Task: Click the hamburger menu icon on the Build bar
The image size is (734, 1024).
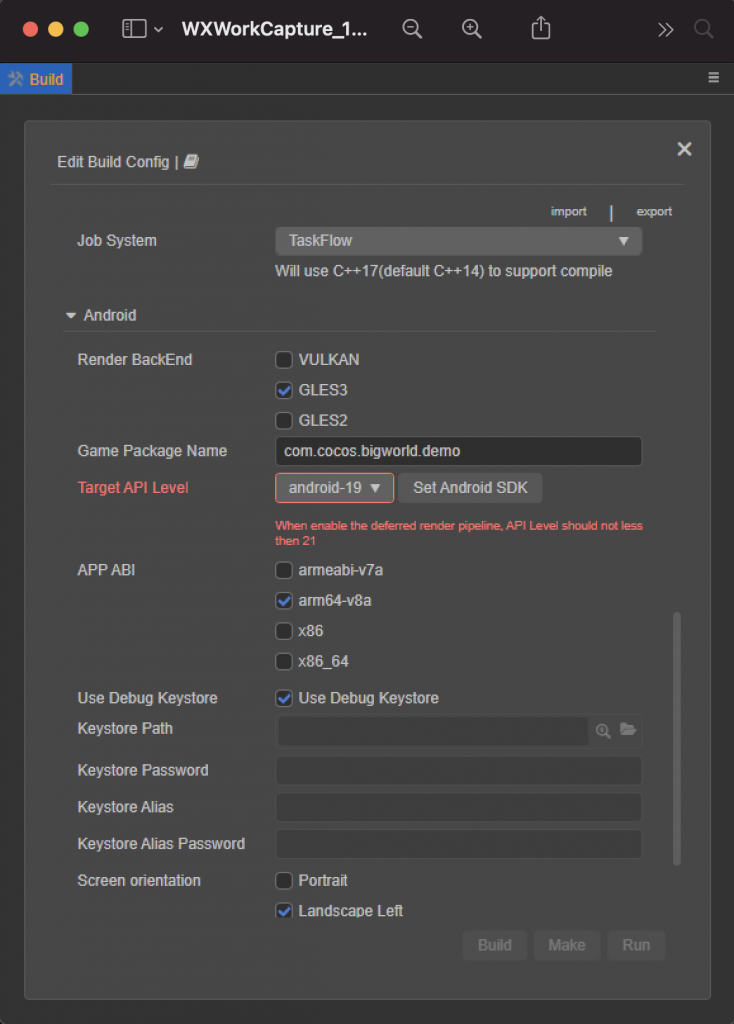Action: pyautogui.click(x=714, y=76)
